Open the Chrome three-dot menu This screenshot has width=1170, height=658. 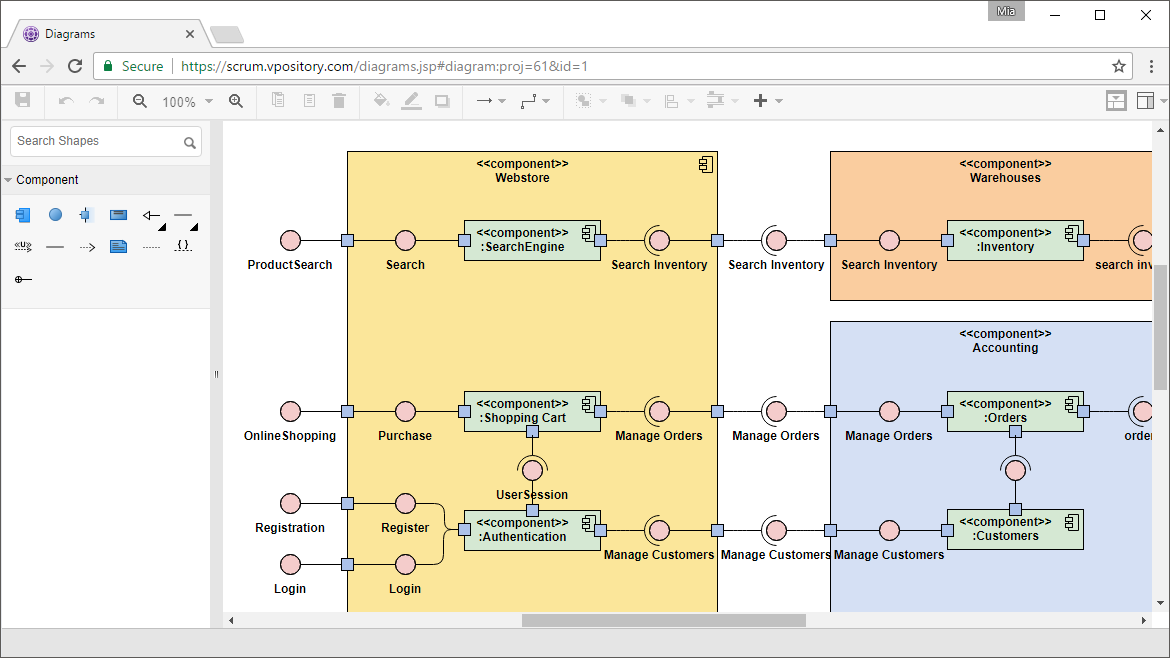1151,66
